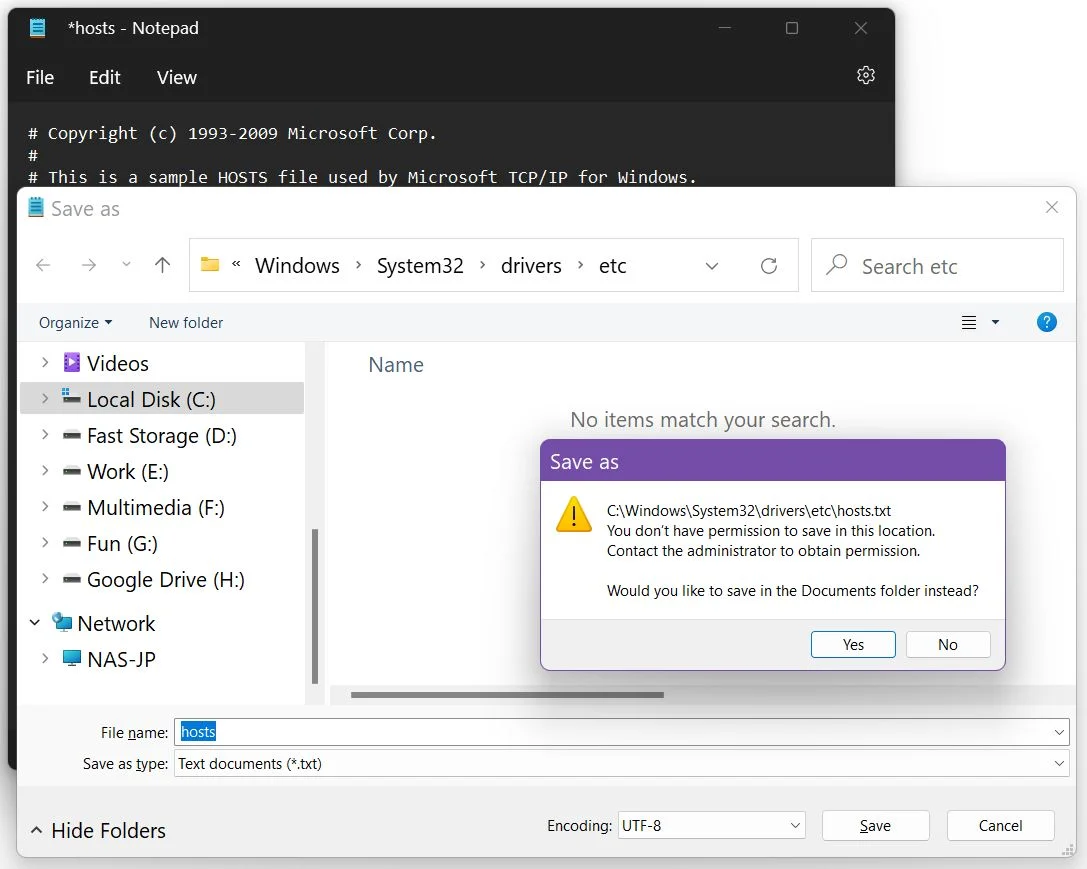The height and width of the screenshot is (869, 1087).
Task: Collapse the Network tree node
Action: pyautogui.click(x=35, y=623)
